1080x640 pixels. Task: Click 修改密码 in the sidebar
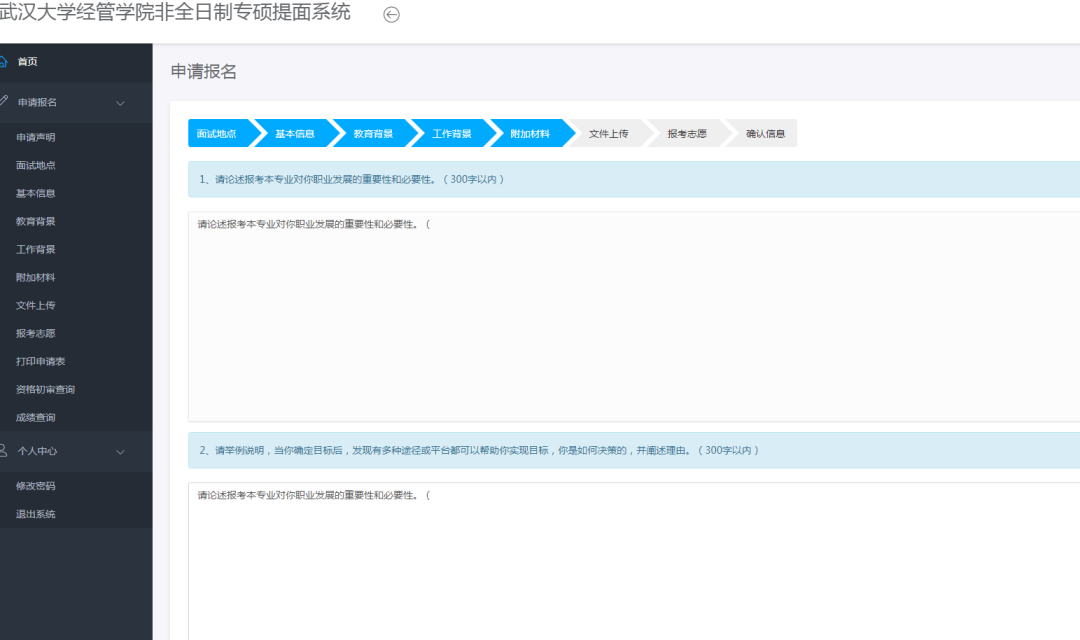[x=36, y=486]
